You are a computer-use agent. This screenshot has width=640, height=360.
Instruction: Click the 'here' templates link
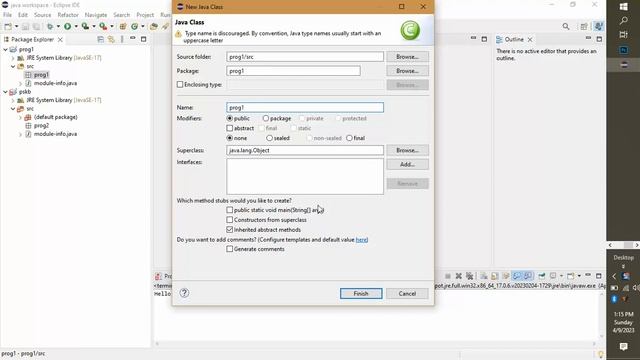(x=362, y=240)
